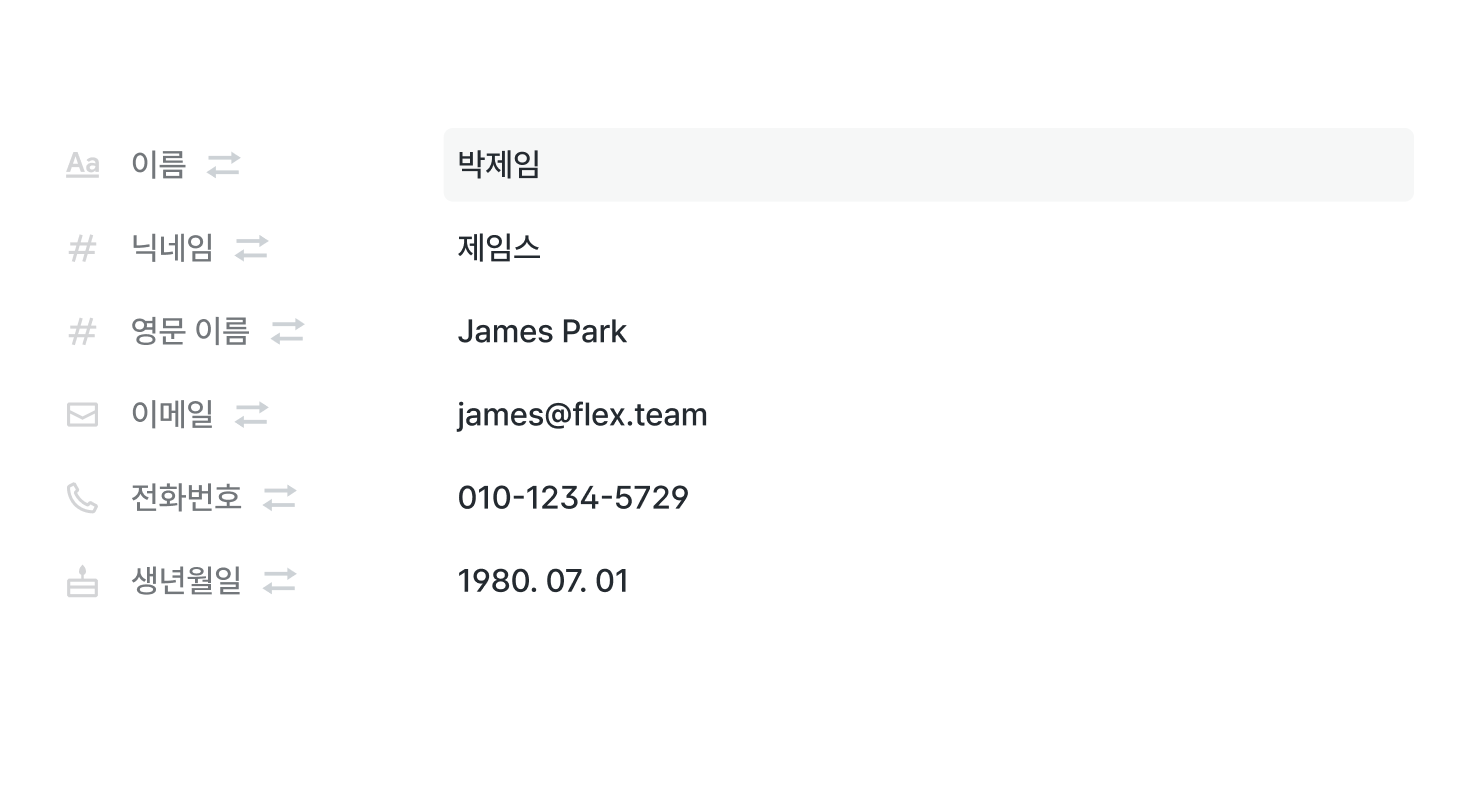Click the email value james@flex.team
This screenshot has height=786, width=1462.
582,414
